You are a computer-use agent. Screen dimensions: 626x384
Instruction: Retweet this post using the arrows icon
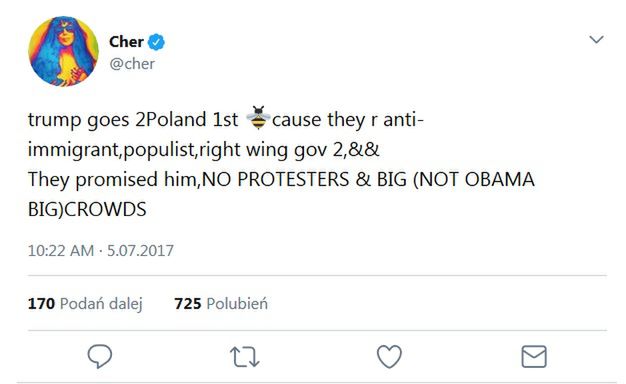point(245,356)
